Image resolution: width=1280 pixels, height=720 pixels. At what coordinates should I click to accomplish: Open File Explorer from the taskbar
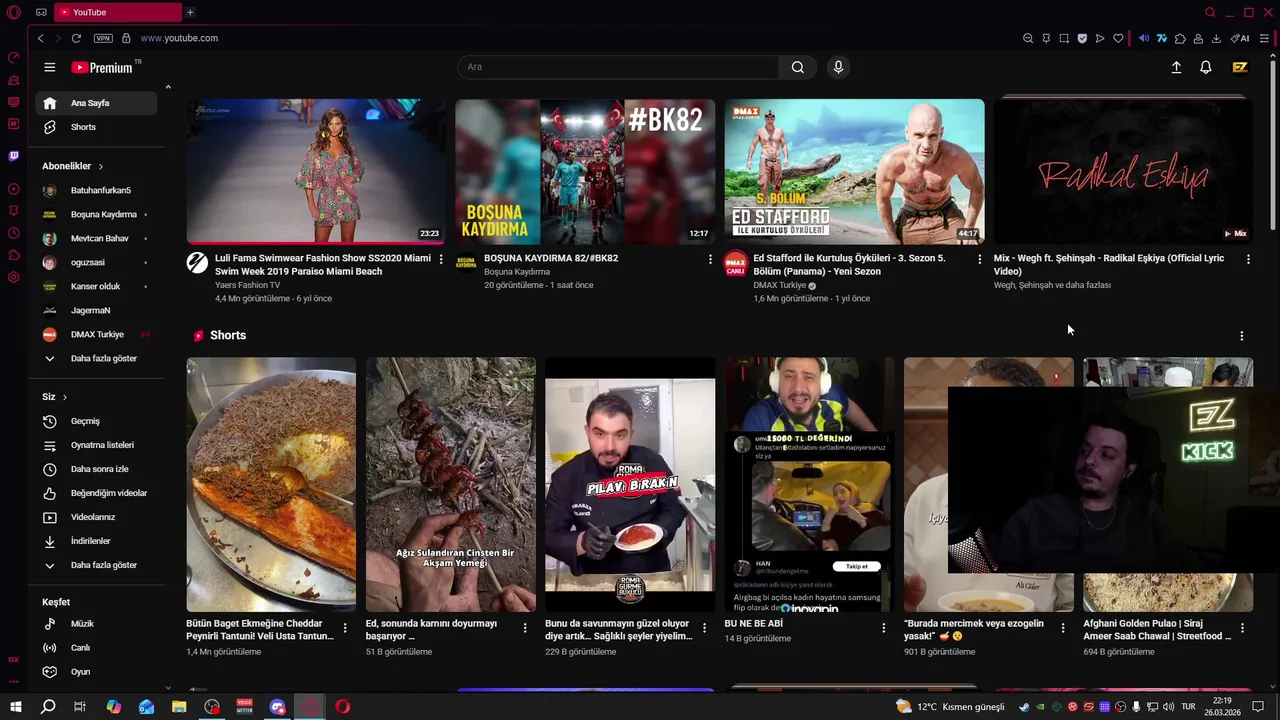tap(179, 707)
